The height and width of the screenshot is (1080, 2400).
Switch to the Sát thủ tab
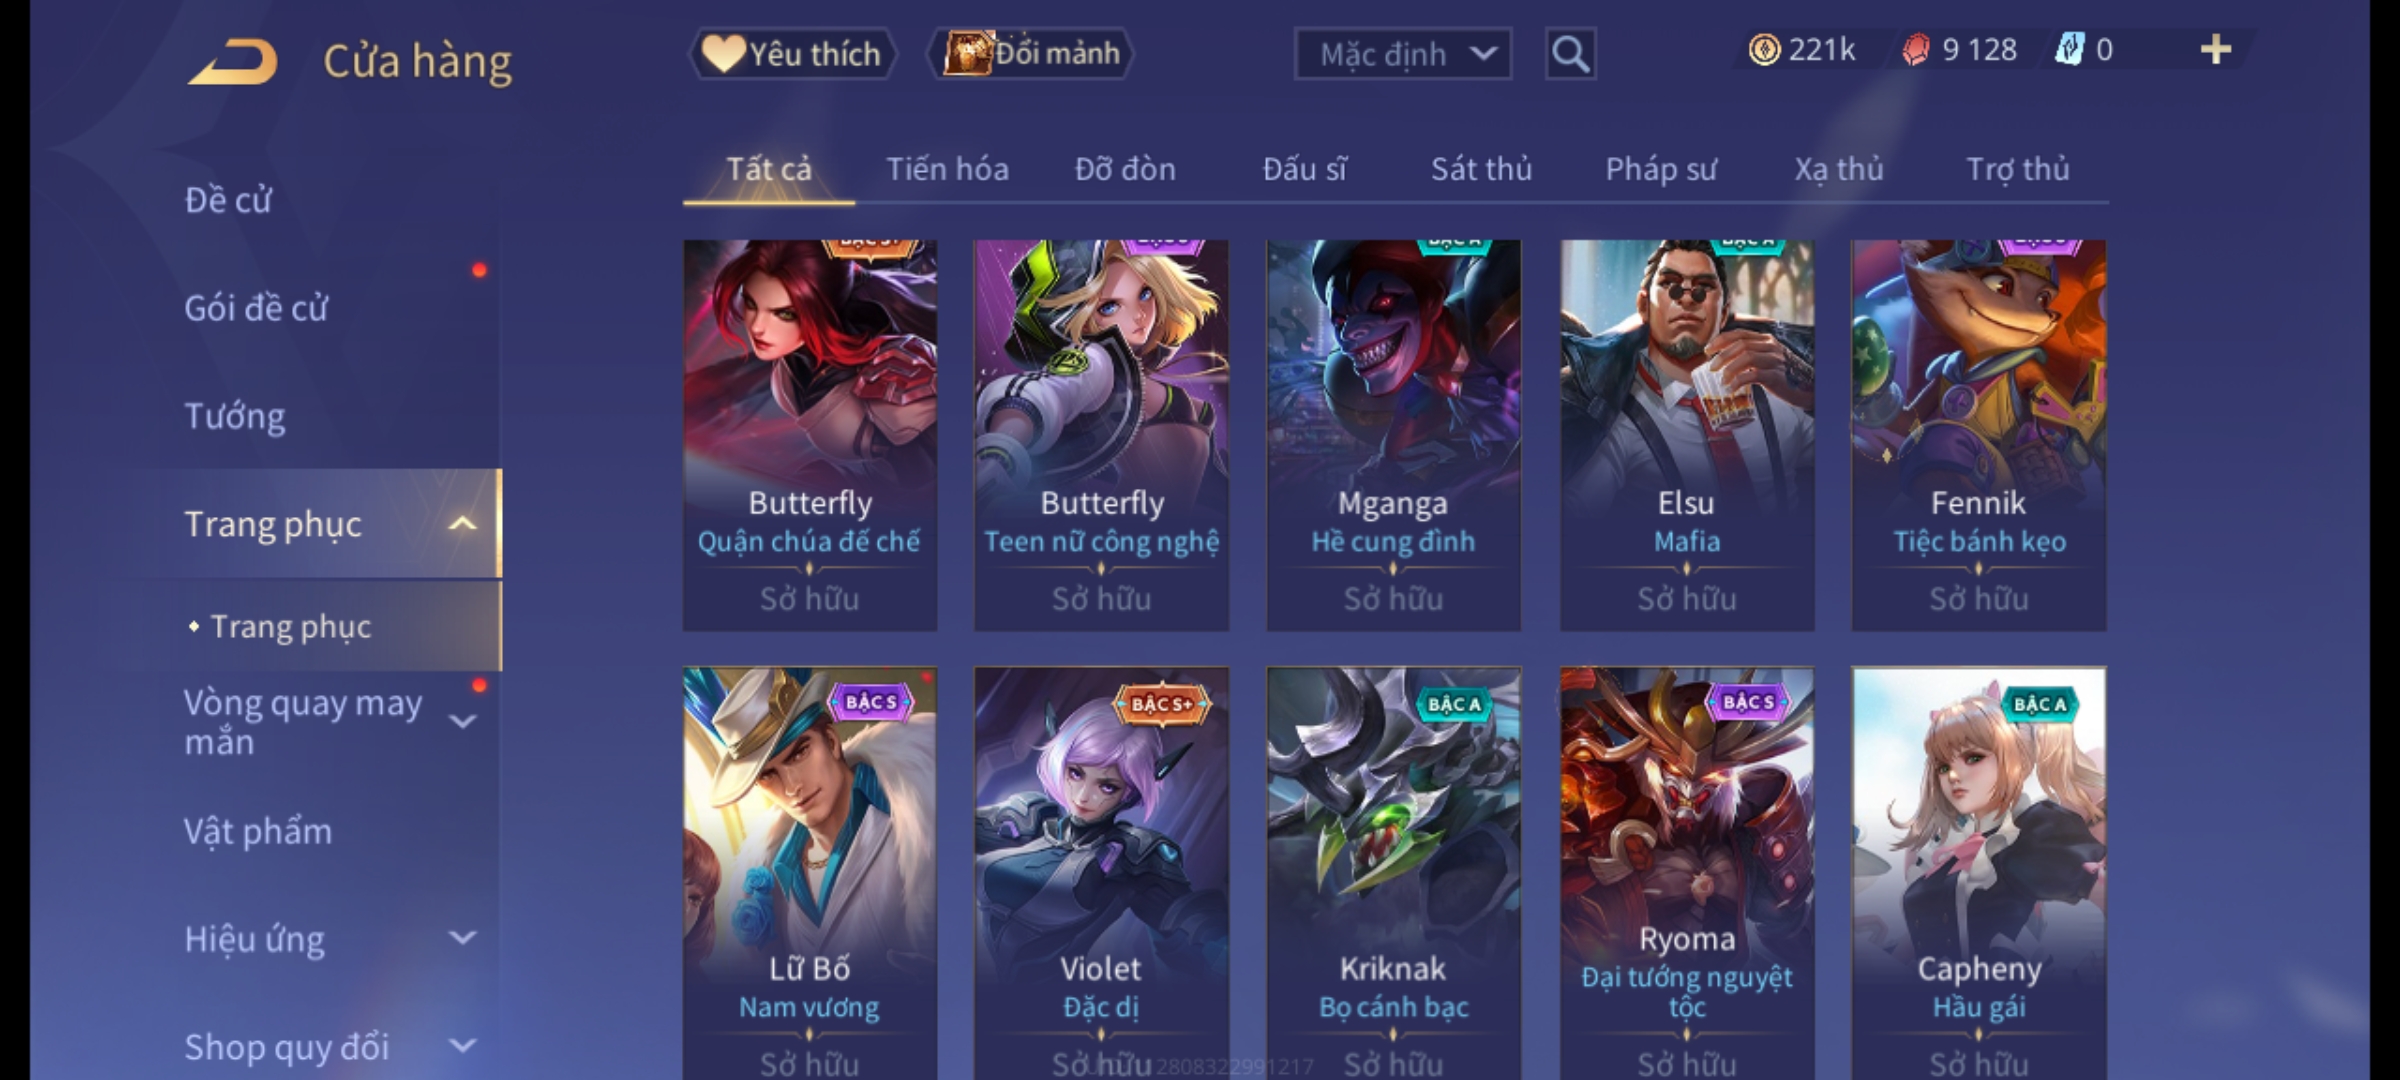tap(1481, 169)
